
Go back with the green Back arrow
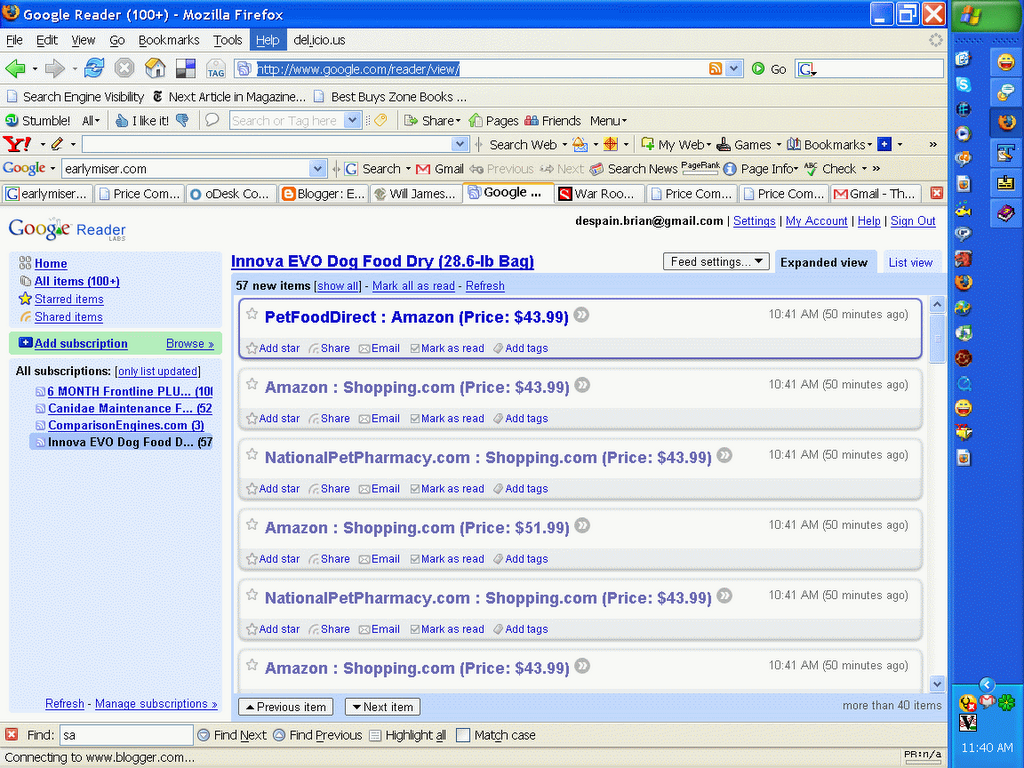coord(15,68)
